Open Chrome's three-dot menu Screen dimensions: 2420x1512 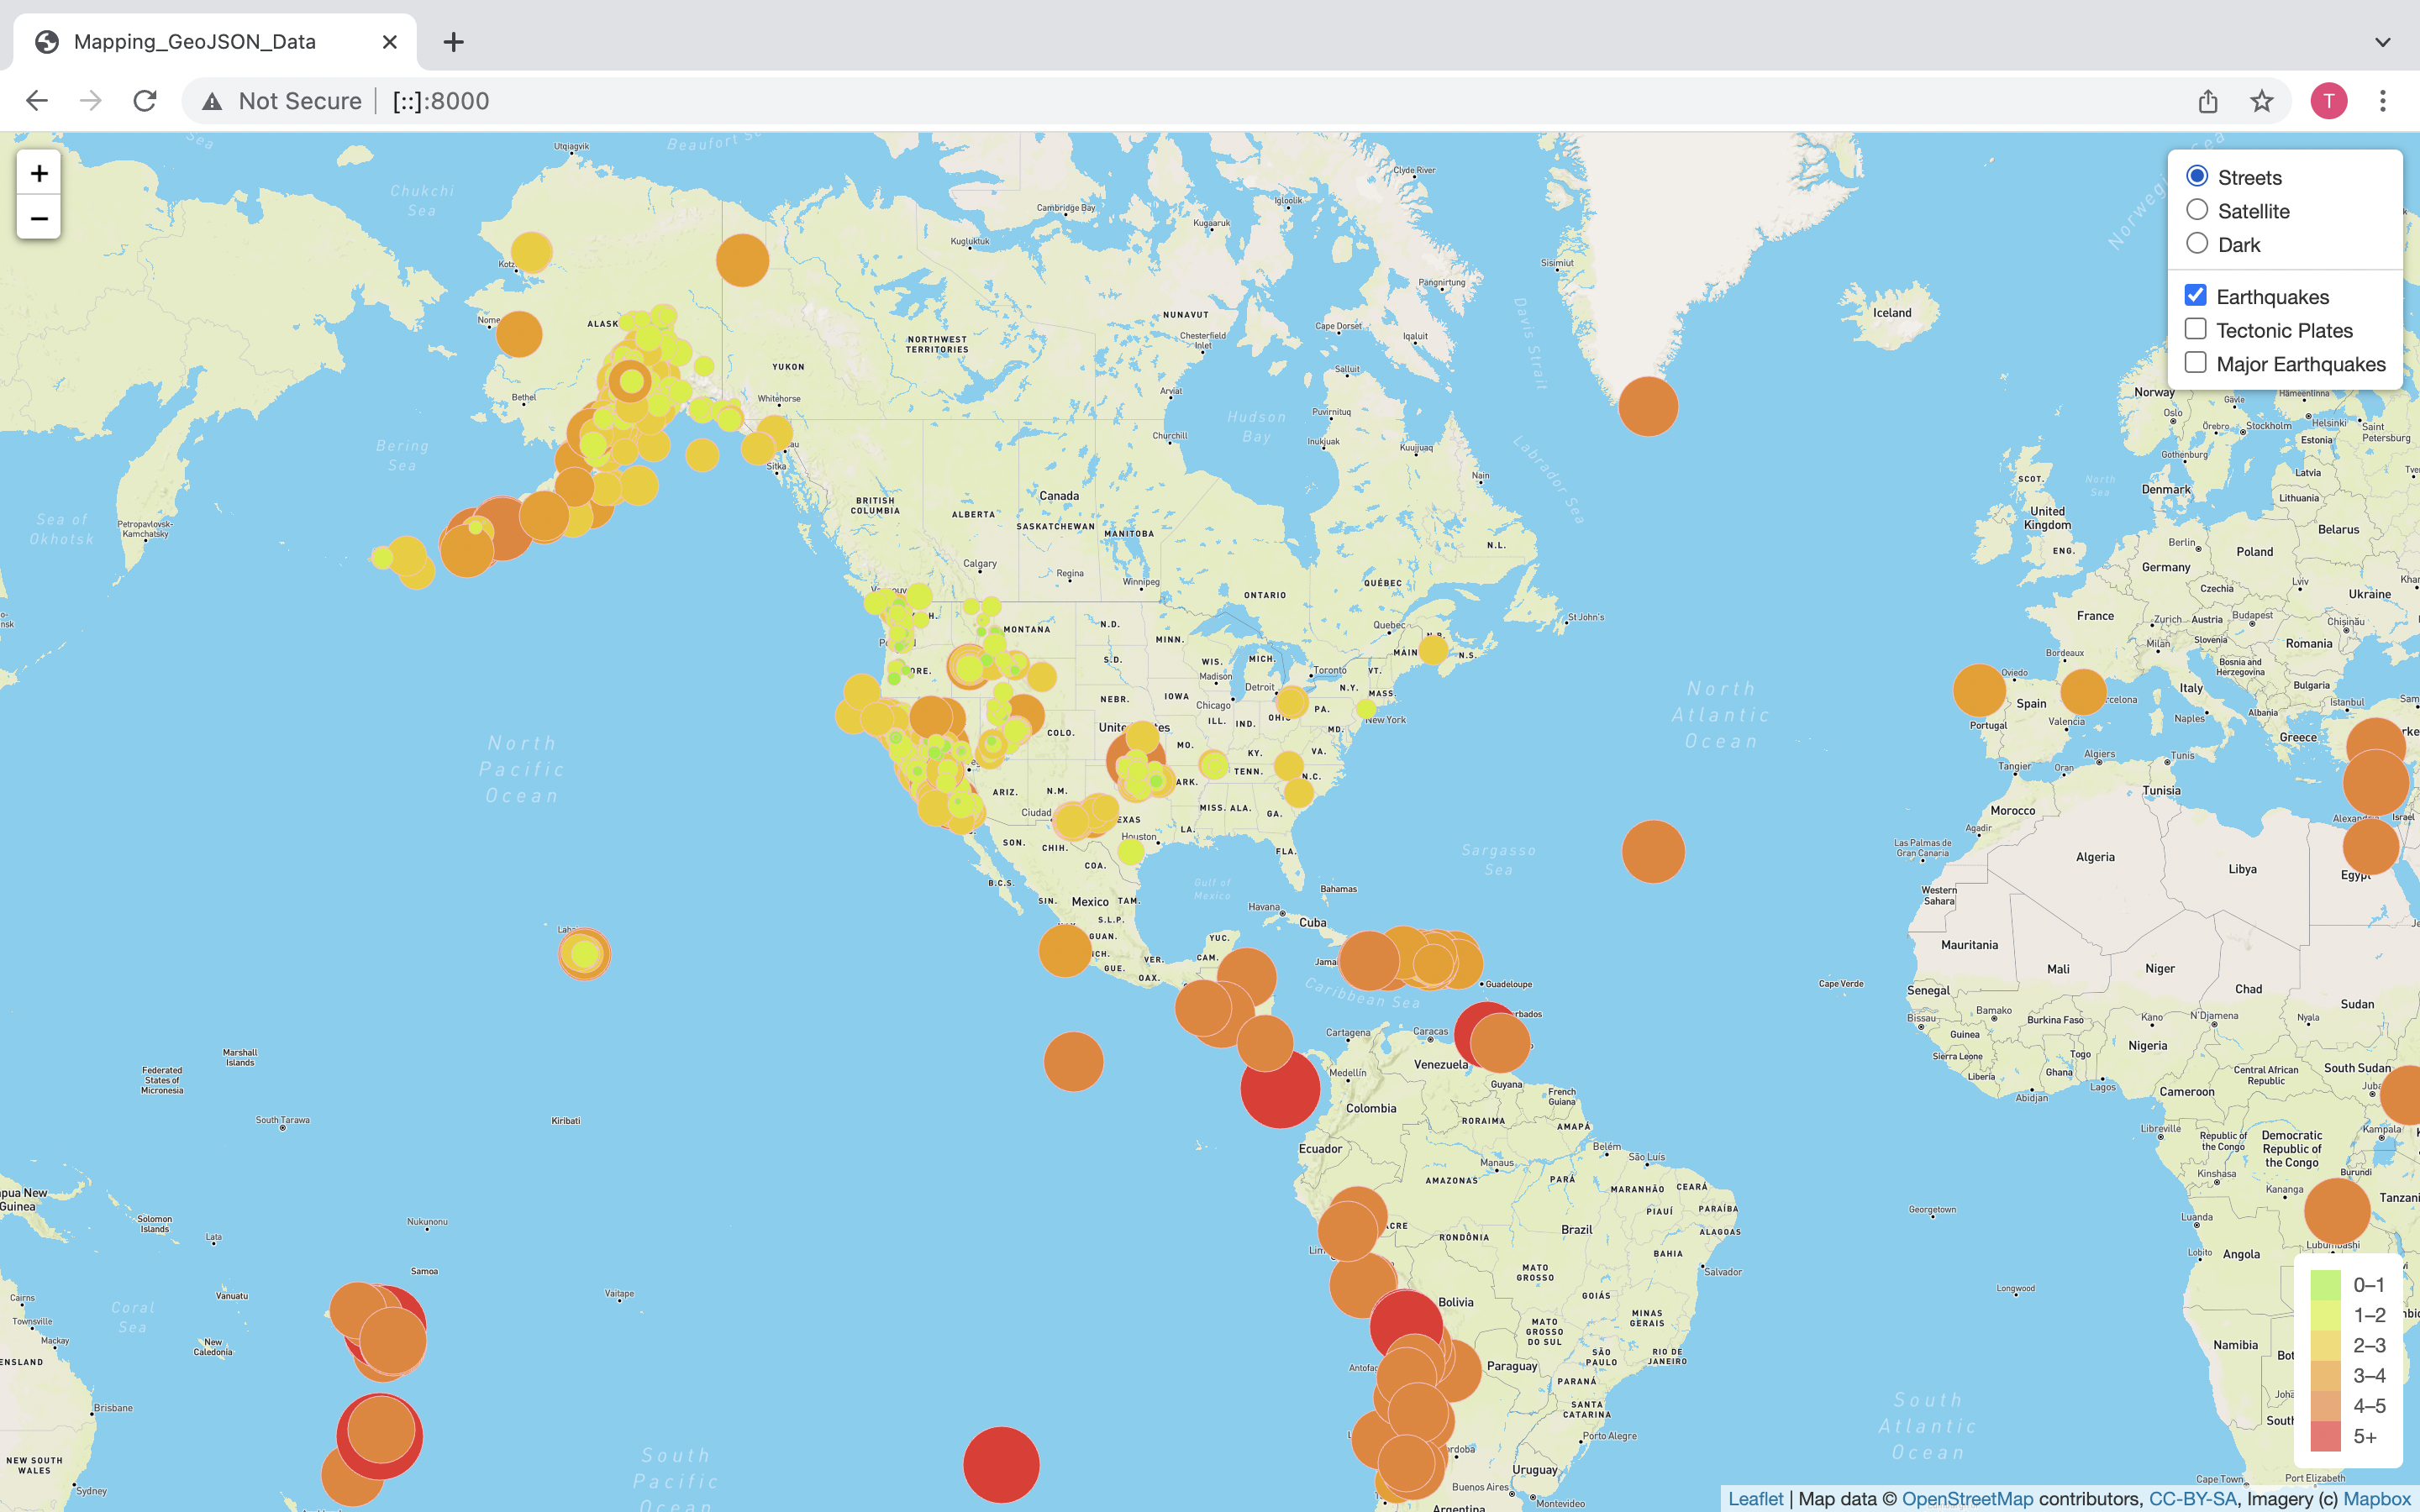click(x=2383, y=101)
